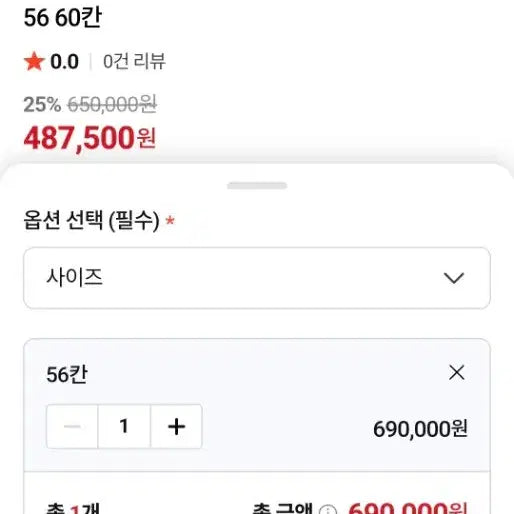Click the red total amount 690,000원
Image resolution: width=514 pixels, height=514 pixels.
408,509
